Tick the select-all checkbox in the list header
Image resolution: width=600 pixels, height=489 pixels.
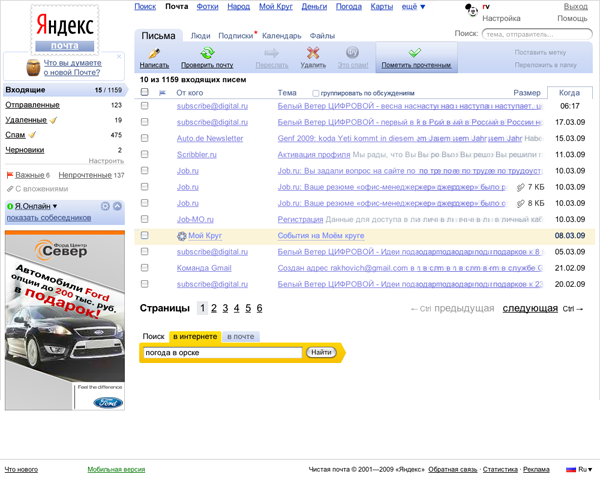(145, 92)
